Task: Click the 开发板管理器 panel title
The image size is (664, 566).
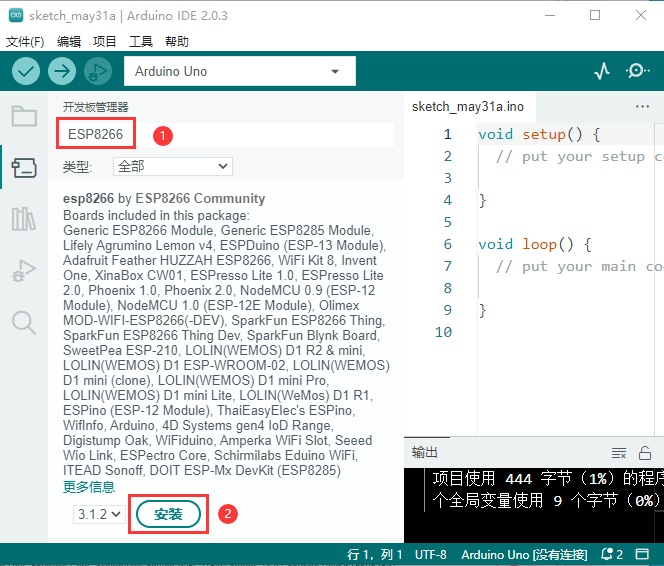Action: [x=96, y=107]
